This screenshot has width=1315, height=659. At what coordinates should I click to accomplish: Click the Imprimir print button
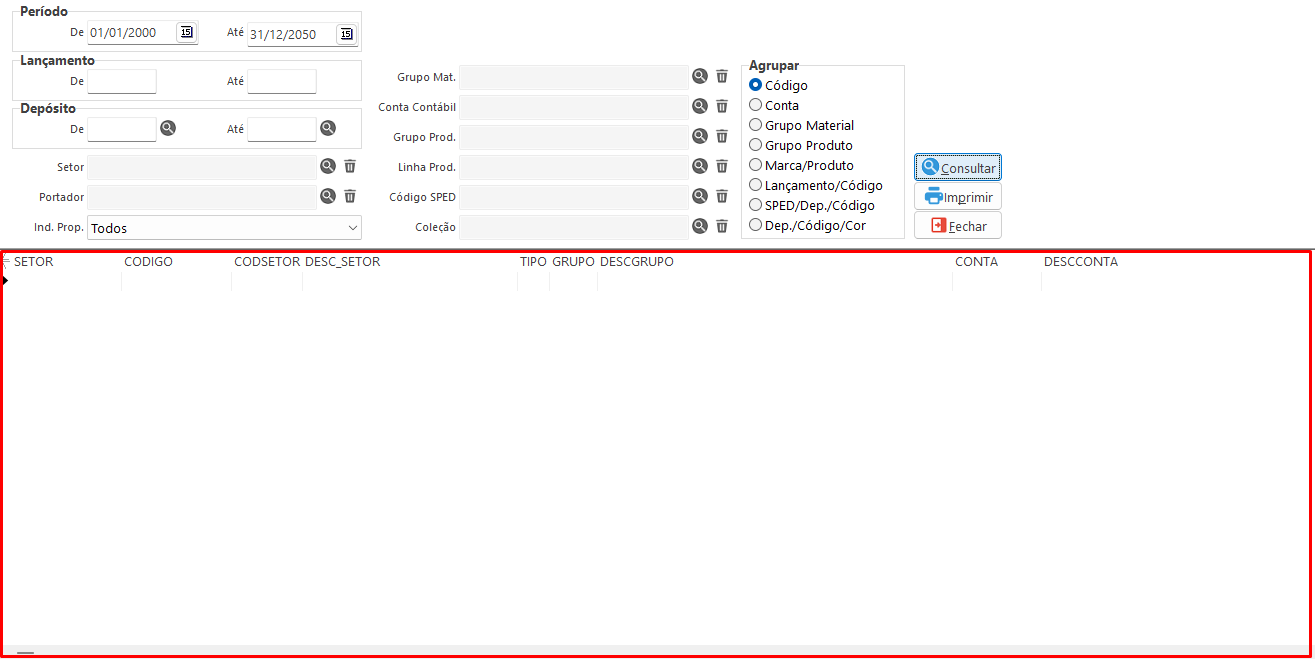click(958, 197)
